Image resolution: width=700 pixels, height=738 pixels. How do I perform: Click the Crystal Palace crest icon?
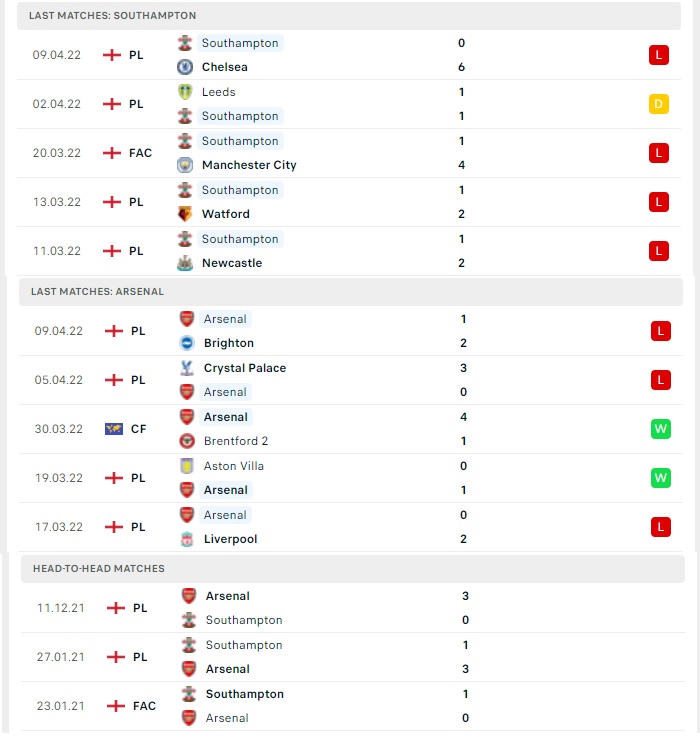tap(187, 368)
